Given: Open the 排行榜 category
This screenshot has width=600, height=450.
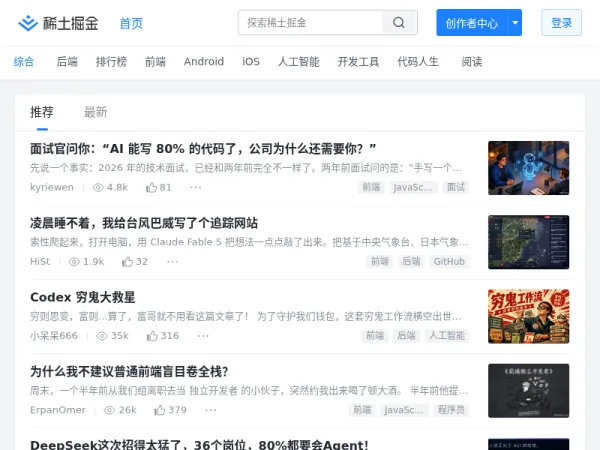Looking at the screenshot, I should point(111,62).
